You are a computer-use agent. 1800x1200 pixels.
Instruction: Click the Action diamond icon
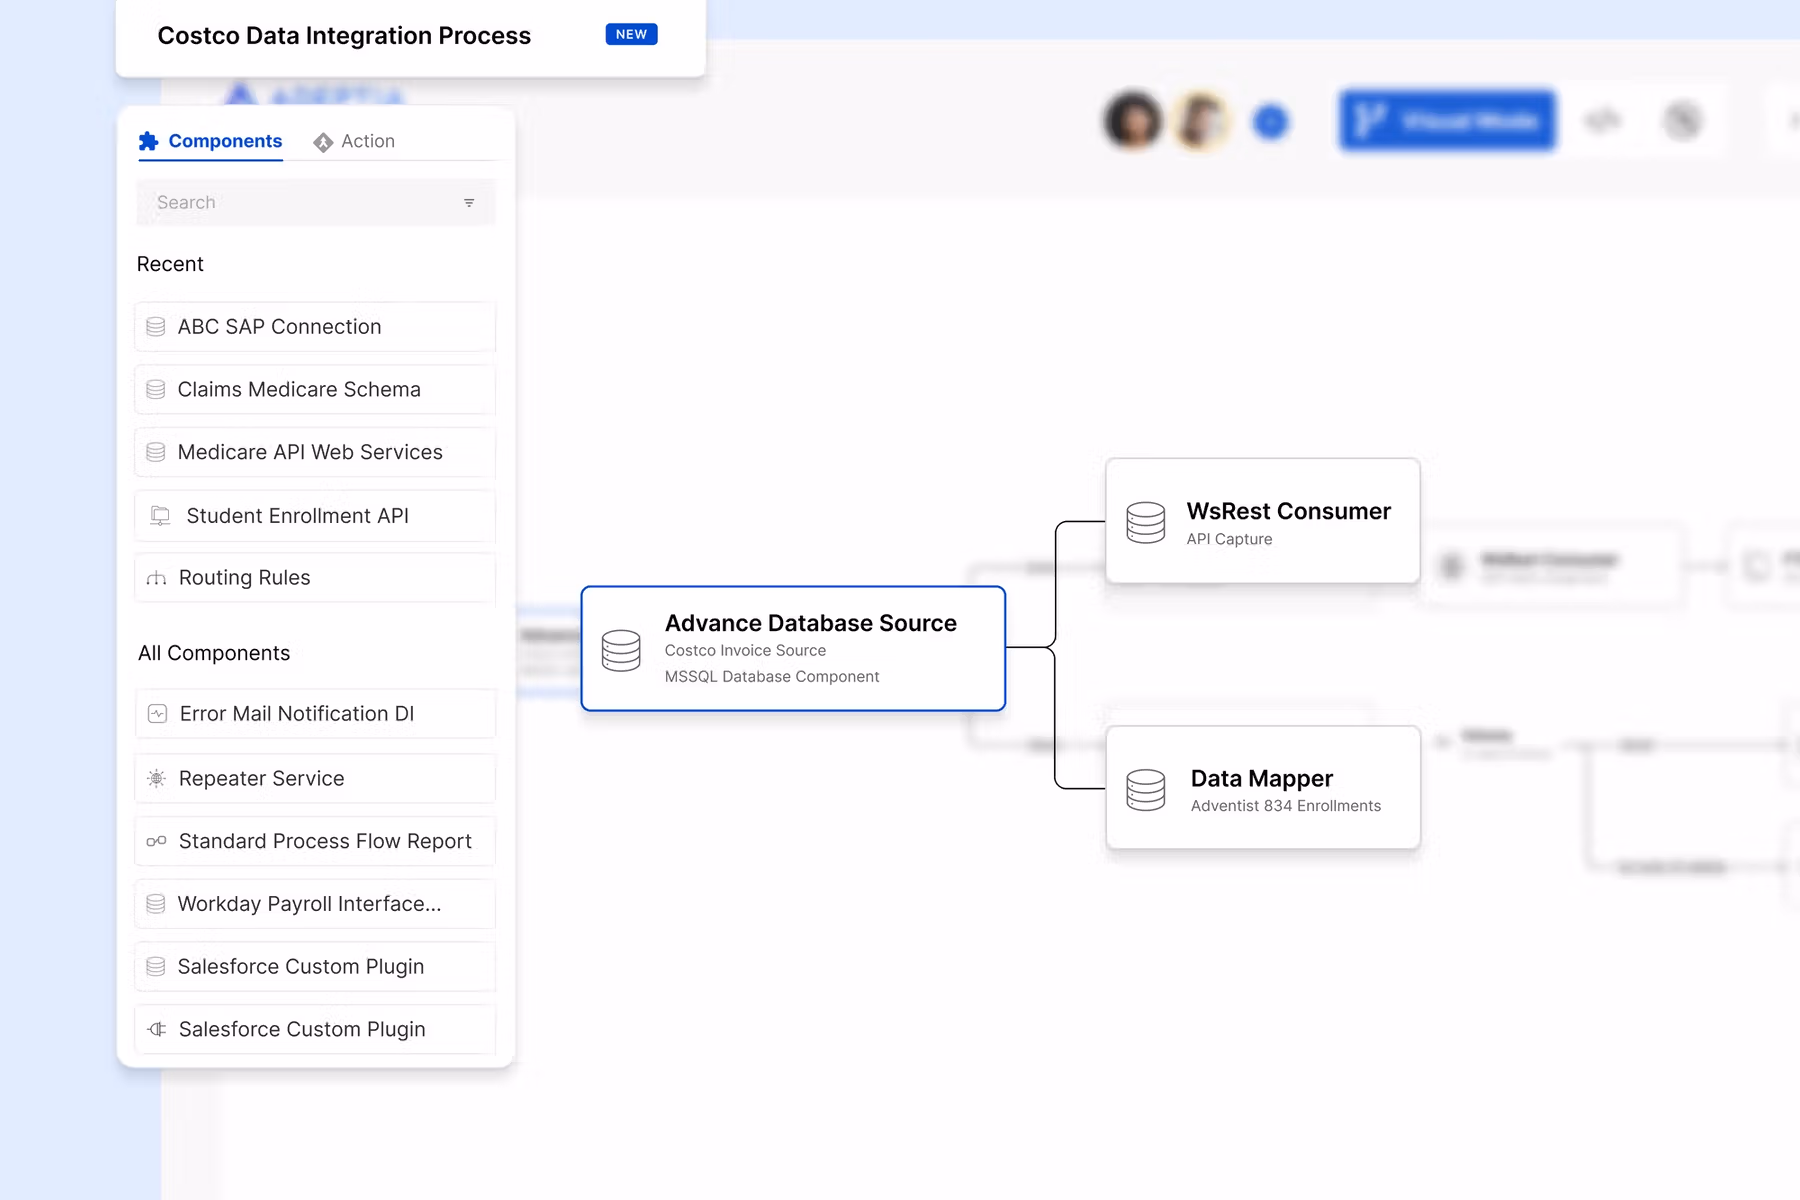(323, 142)
